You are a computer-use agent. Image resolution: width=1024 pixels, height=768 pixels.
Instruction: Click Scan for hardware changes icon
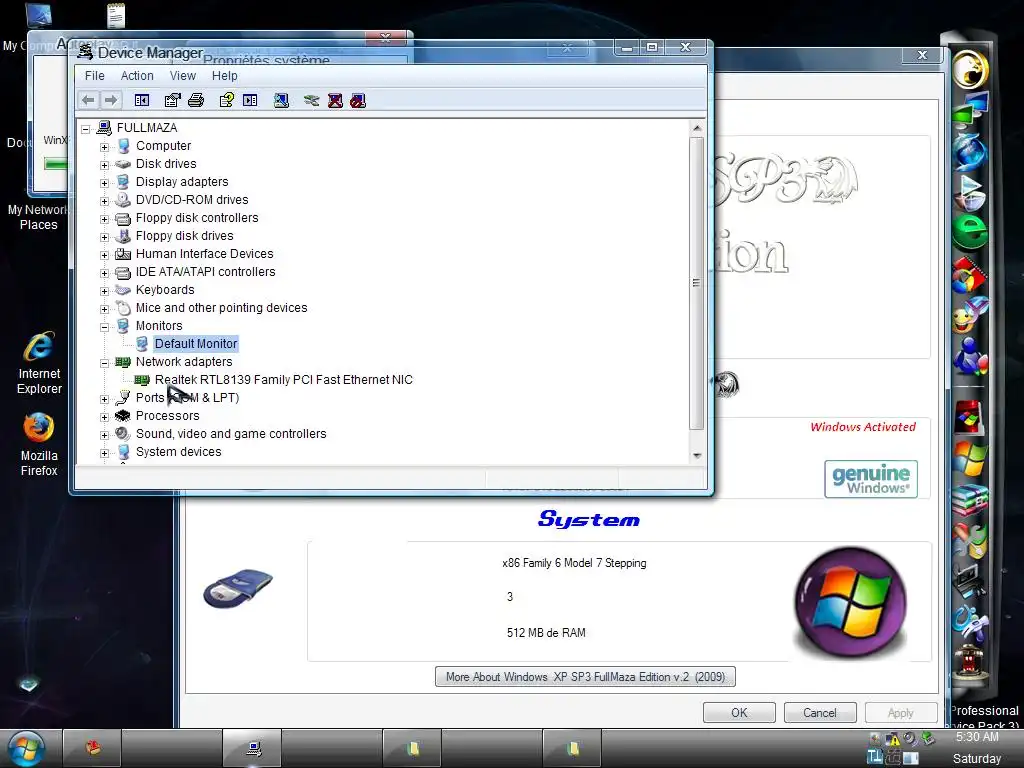pyautogui.click(x=281, y=100)
